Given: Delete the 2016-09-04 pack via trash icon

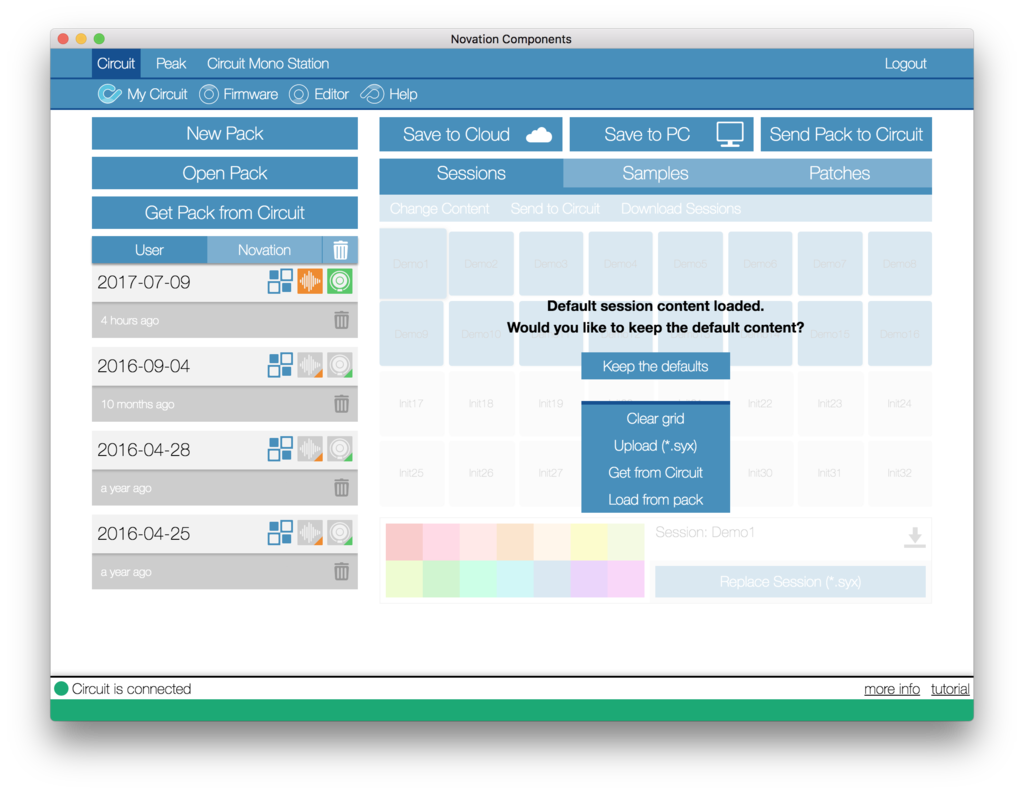Looking at the screenshot, I should (341, 404).
